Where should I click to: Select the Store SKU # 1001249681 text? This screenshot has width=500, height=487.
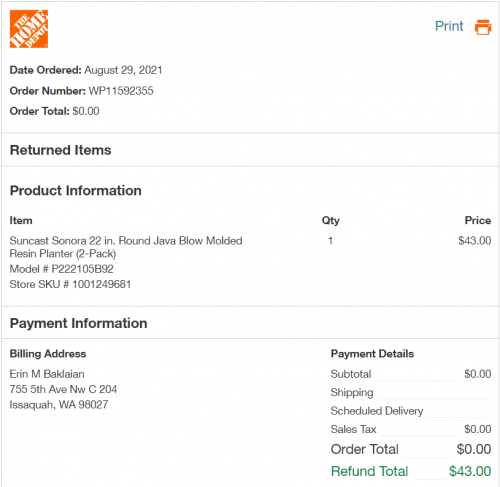point(70,284)
